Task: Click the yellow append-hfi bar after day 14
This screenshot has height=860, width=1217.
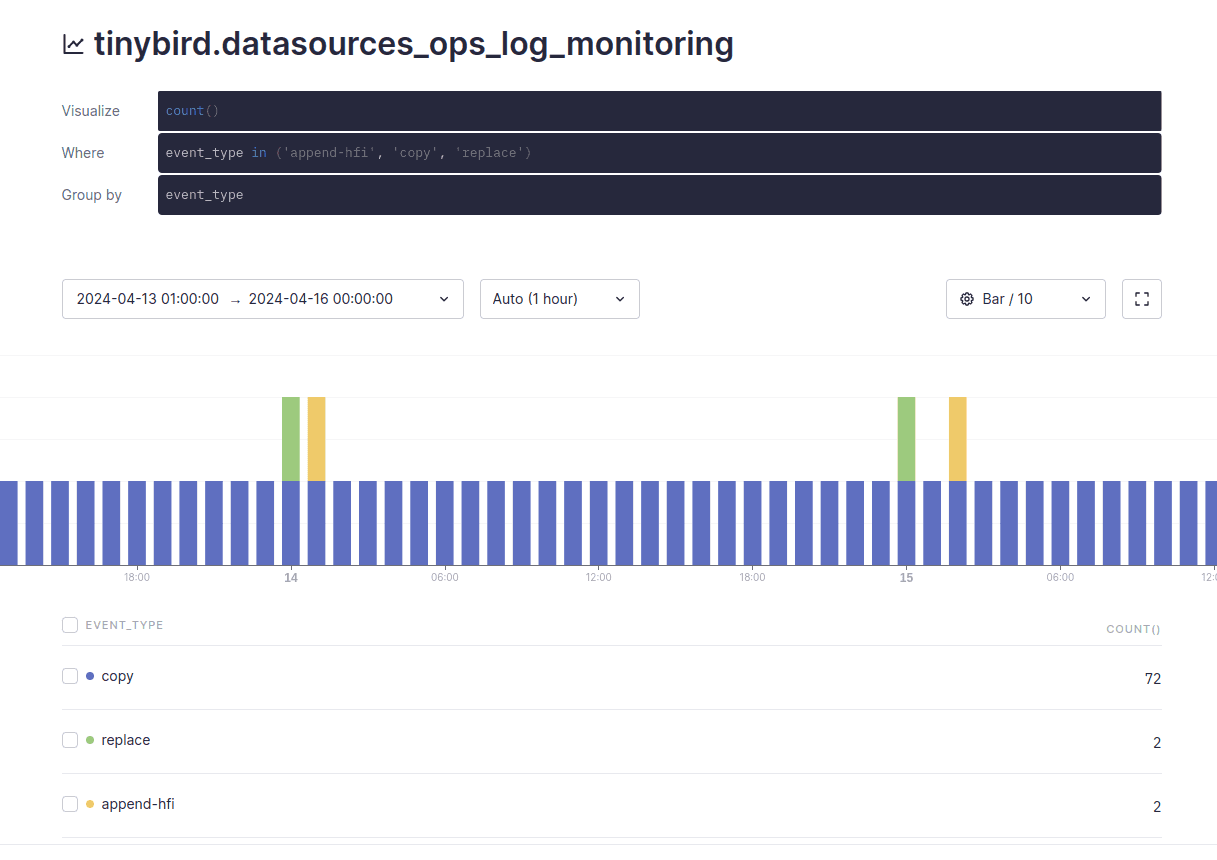Action: tap(316, 439)
